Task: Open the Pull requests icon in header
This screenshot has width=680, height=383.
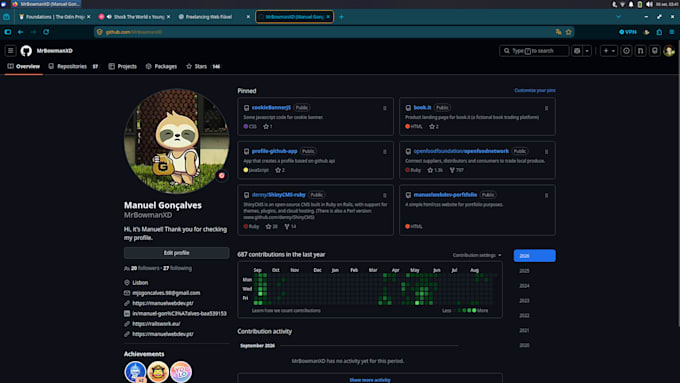Action: (641, 51)
